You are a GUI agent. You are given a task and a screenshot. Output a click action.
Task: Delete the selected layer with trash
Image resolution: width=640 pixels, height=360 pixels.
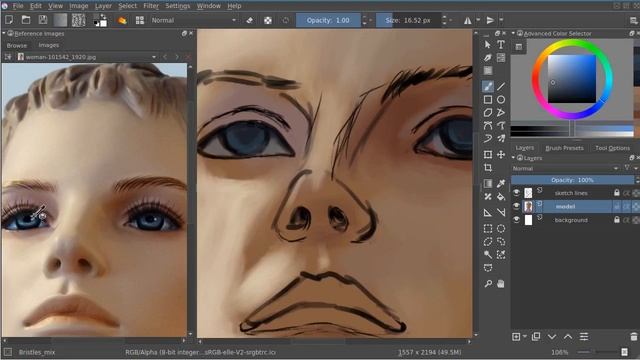pyautogui.click(x=633, y=337)
